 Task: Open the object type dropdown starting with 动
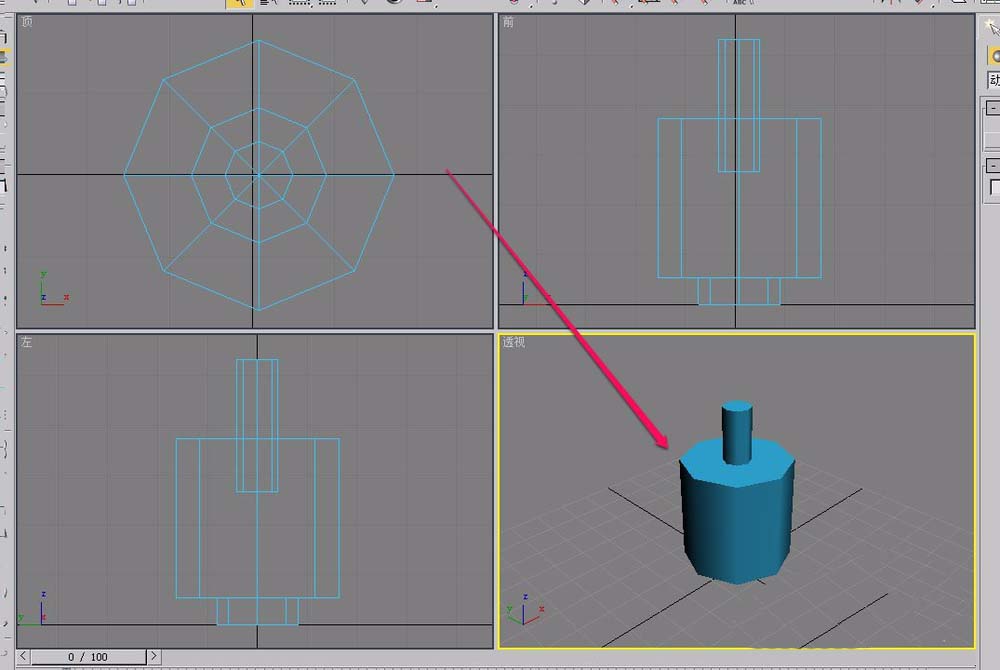coord(994,80)
